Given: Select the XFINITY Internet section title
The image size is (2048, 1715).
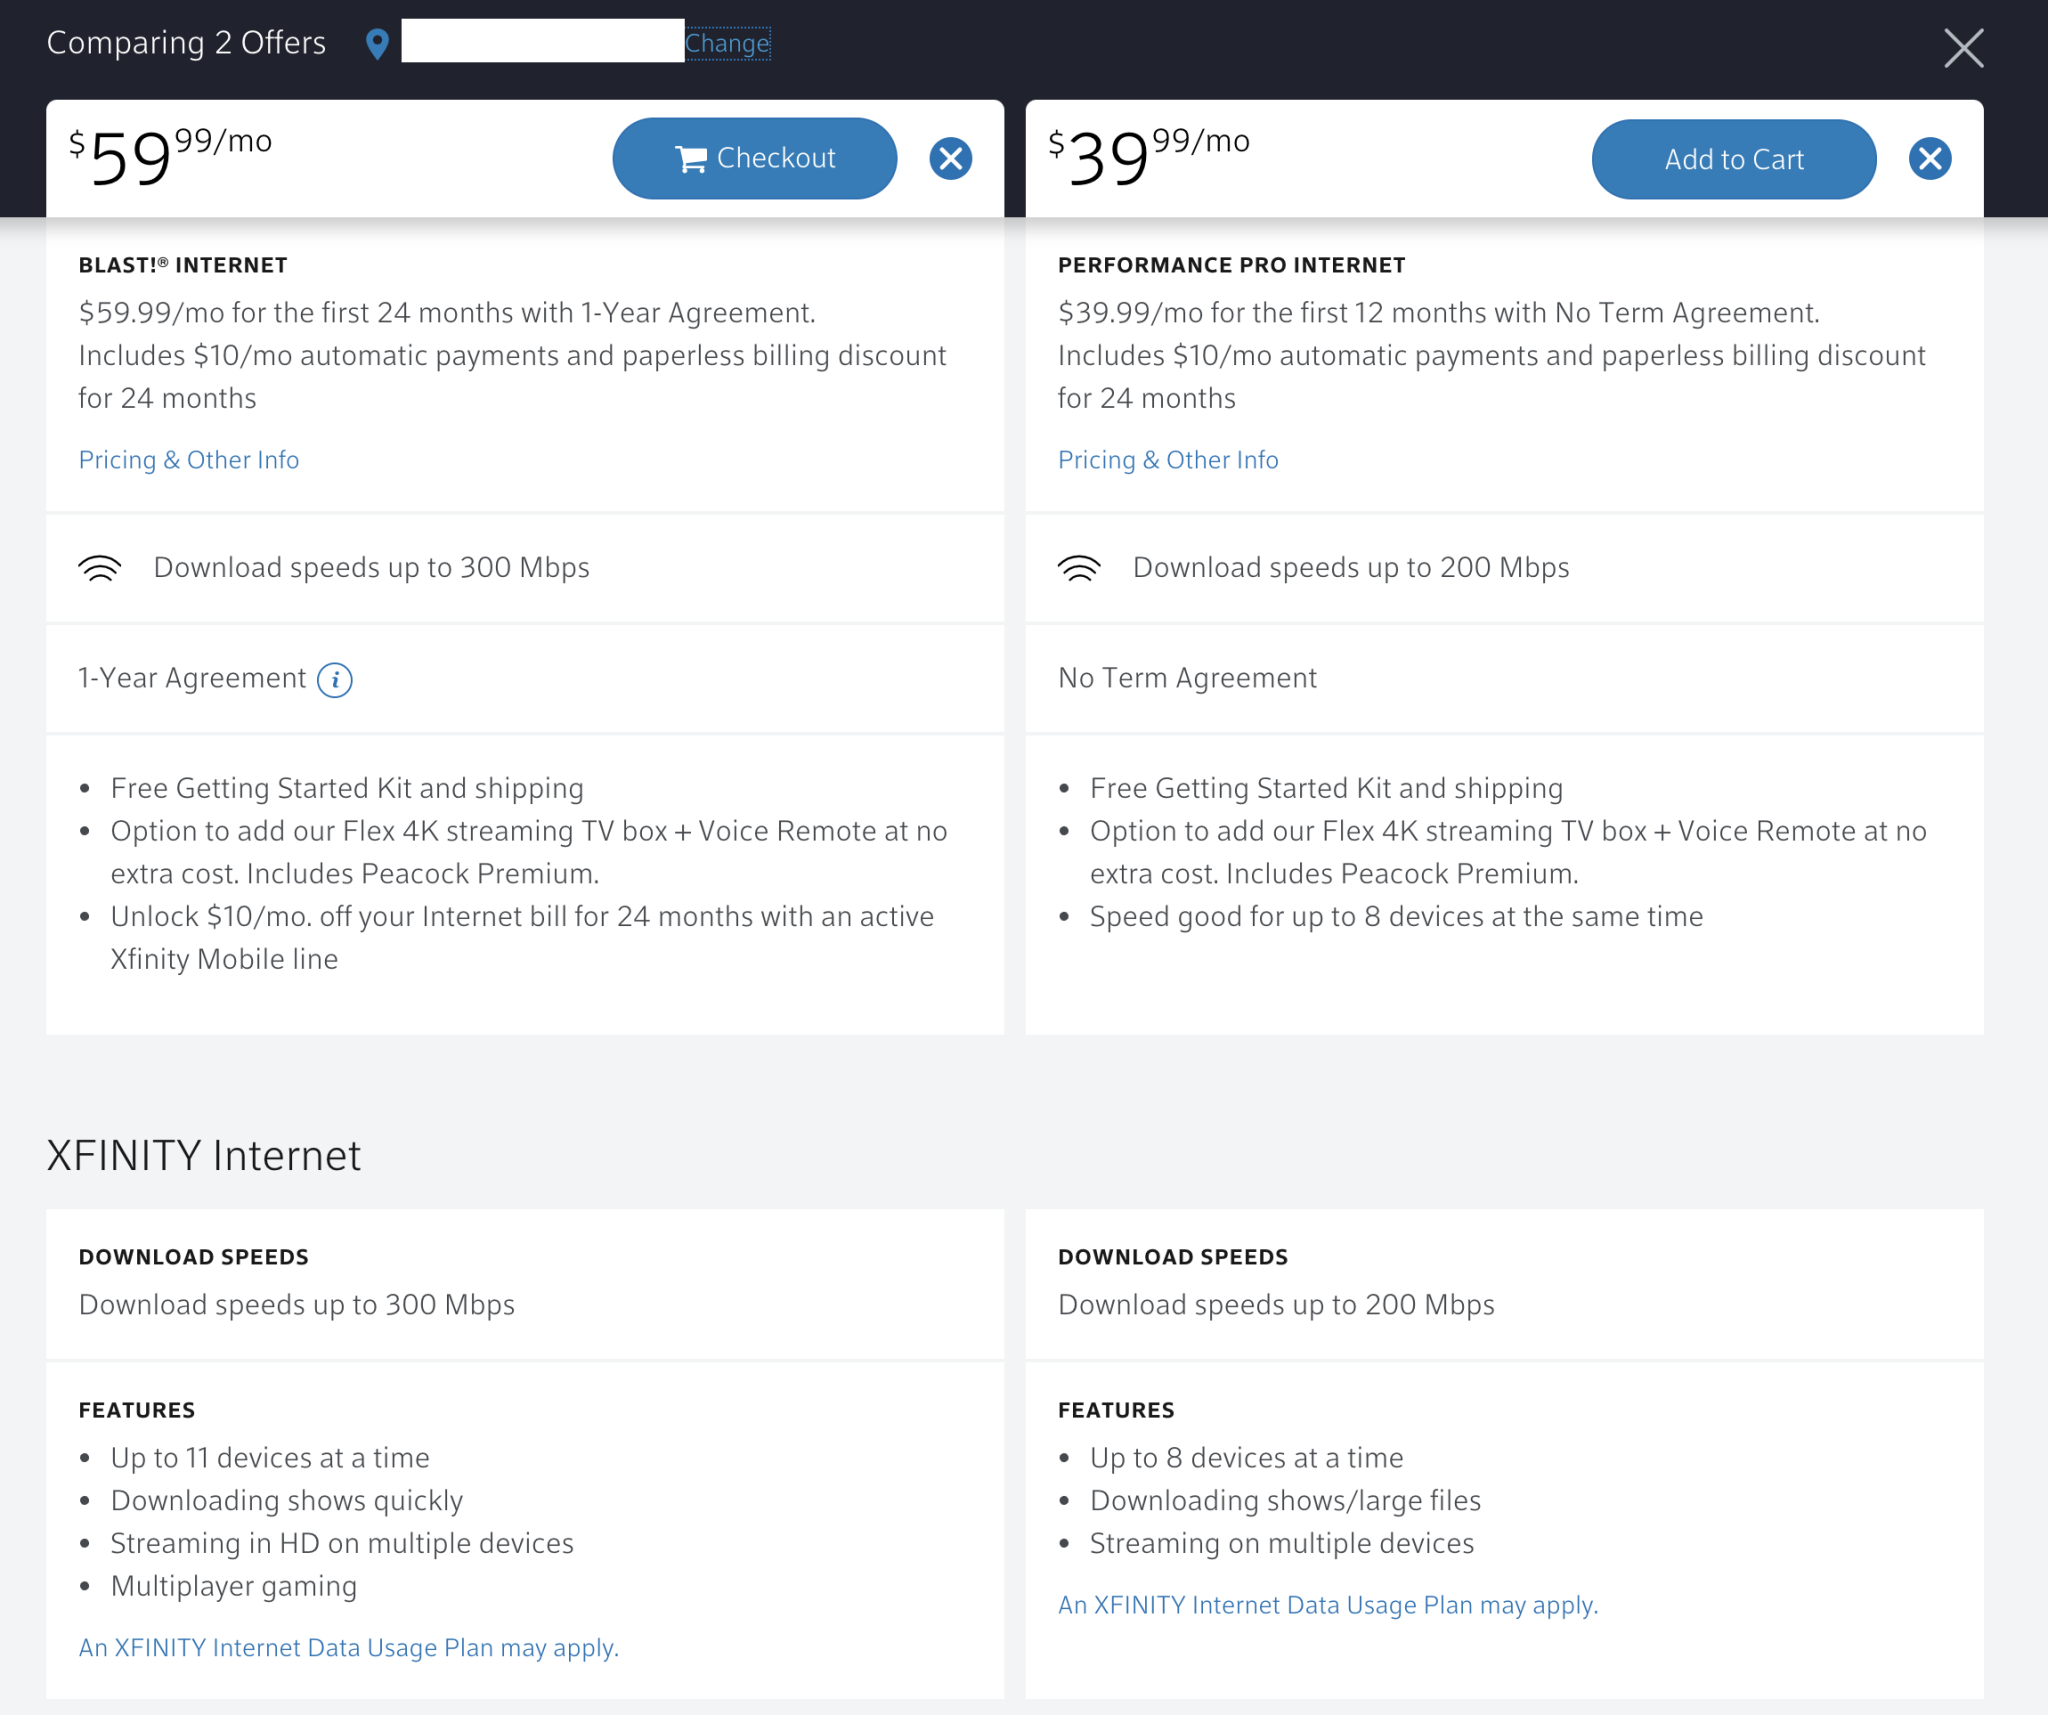Looking at the screenshot, I should (x=203, y=1155).
